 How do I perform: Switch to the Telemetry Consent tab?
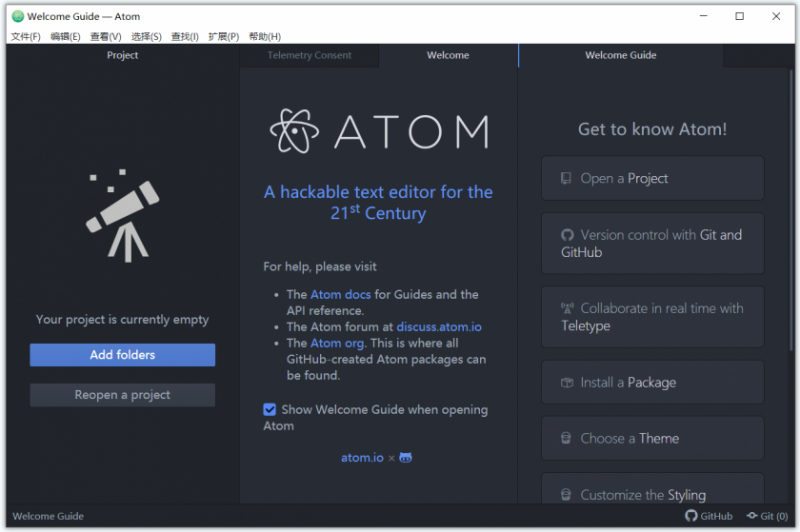309,55
